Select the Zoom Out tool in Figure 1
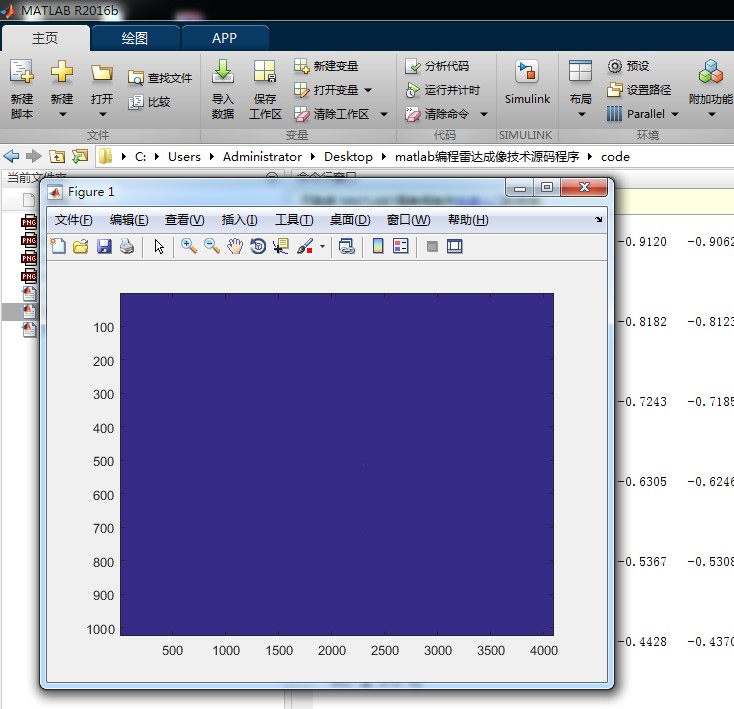 212,246
